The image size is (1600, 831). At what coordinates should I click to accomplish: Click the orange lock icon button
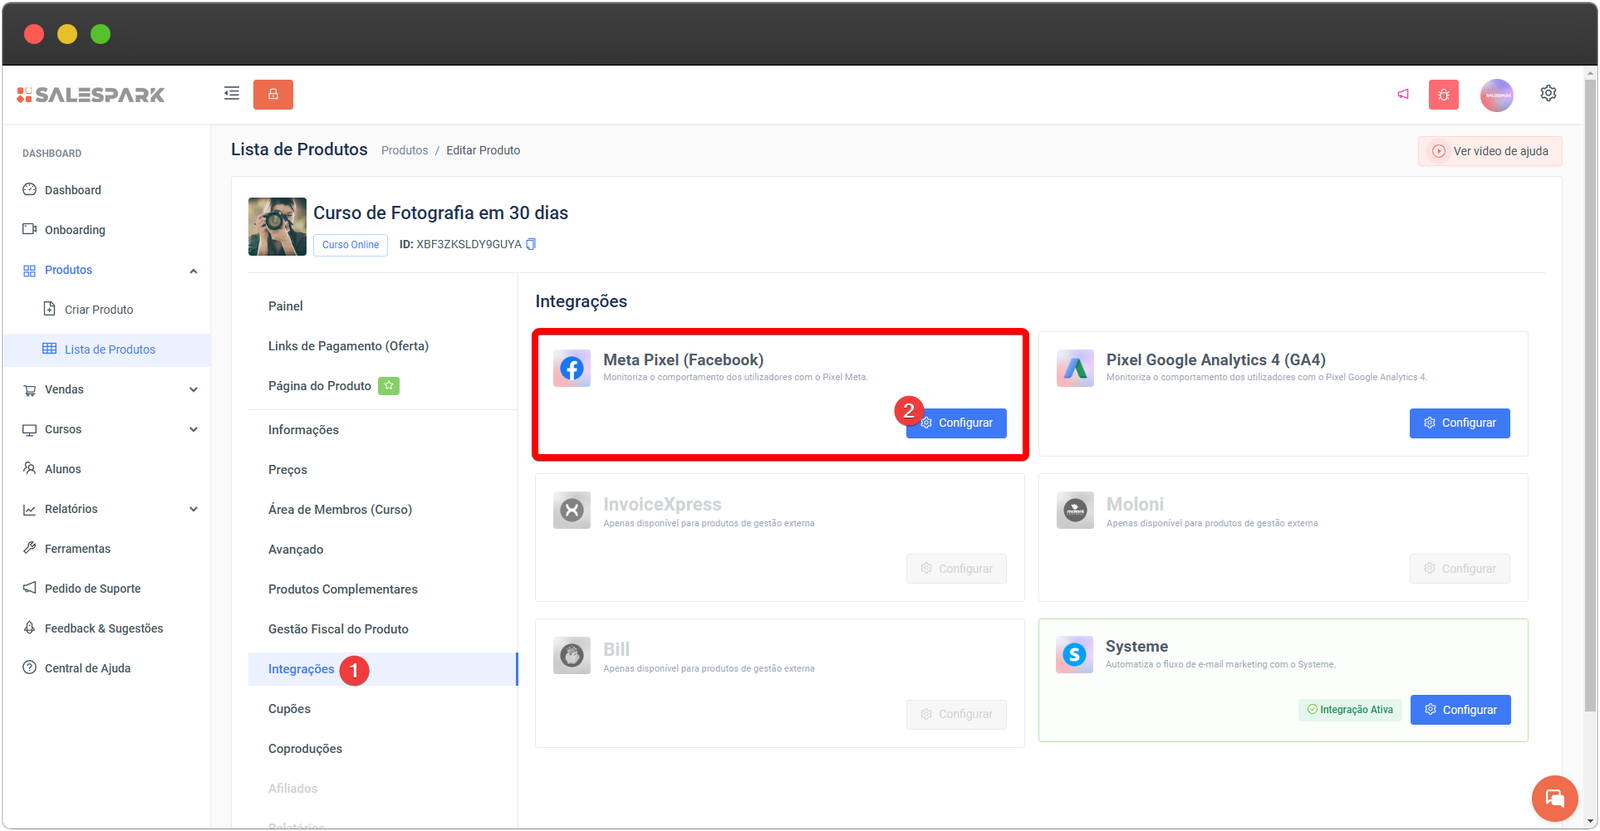[x=273, y=94]
